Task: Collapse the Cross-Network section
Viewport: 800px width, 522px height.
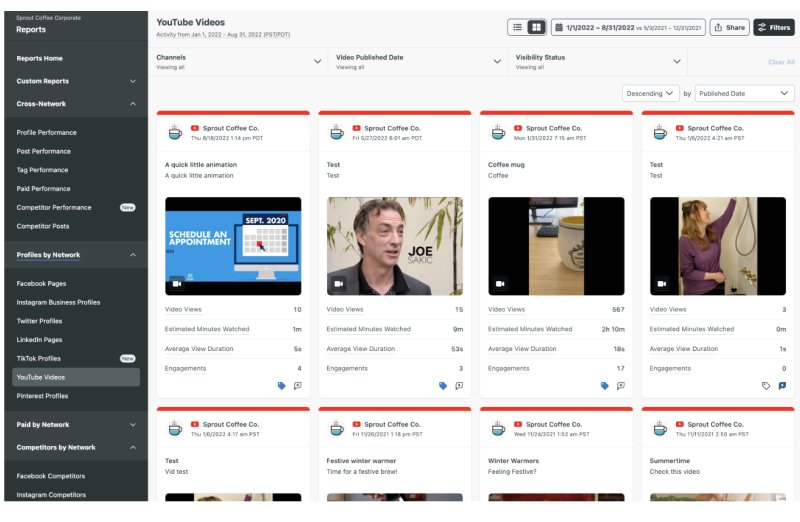Action: coord(76,104)
